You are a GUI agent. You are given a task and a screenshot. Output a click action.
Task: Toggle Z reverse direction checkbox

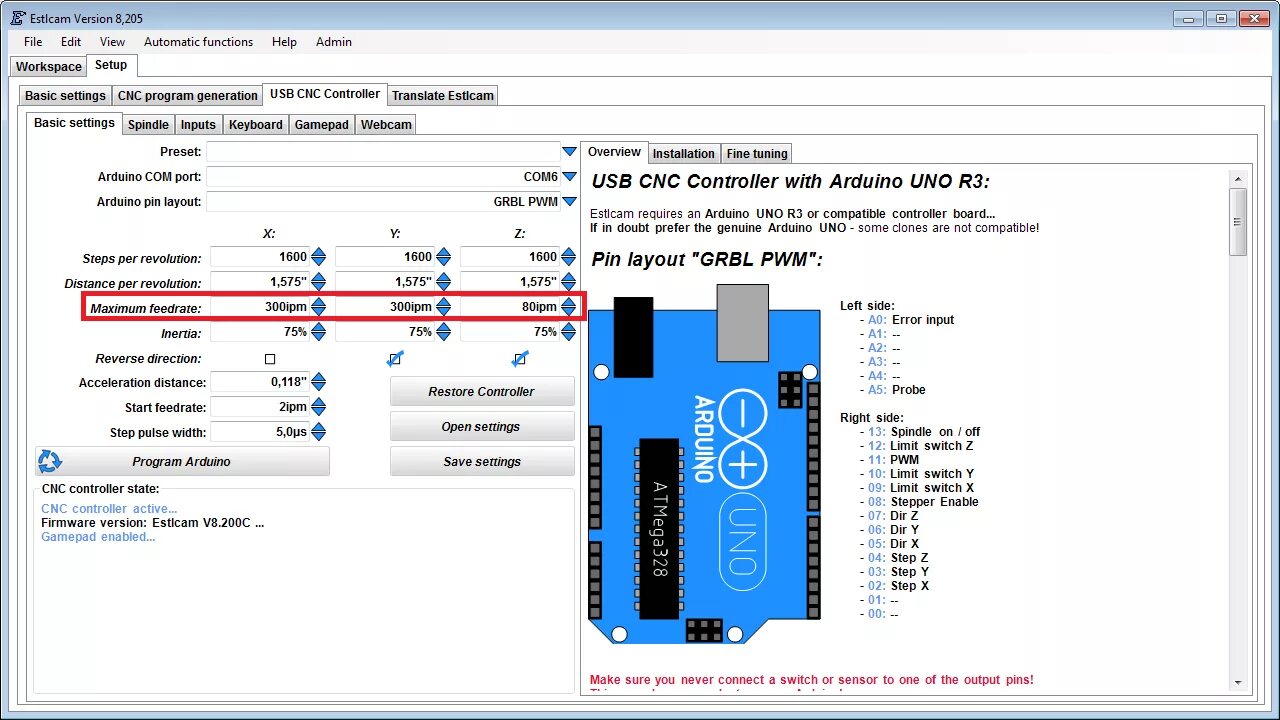coord(520,358)
